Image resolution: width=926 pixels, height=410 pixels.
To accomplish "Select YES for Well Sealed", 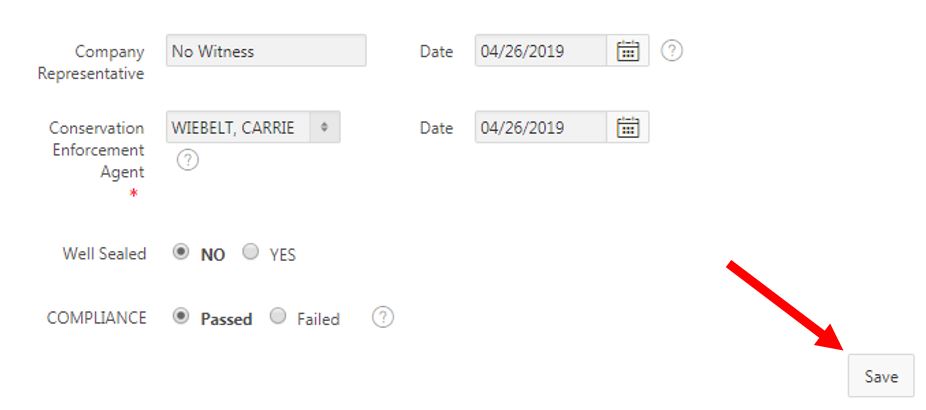I will coord(251,253).
